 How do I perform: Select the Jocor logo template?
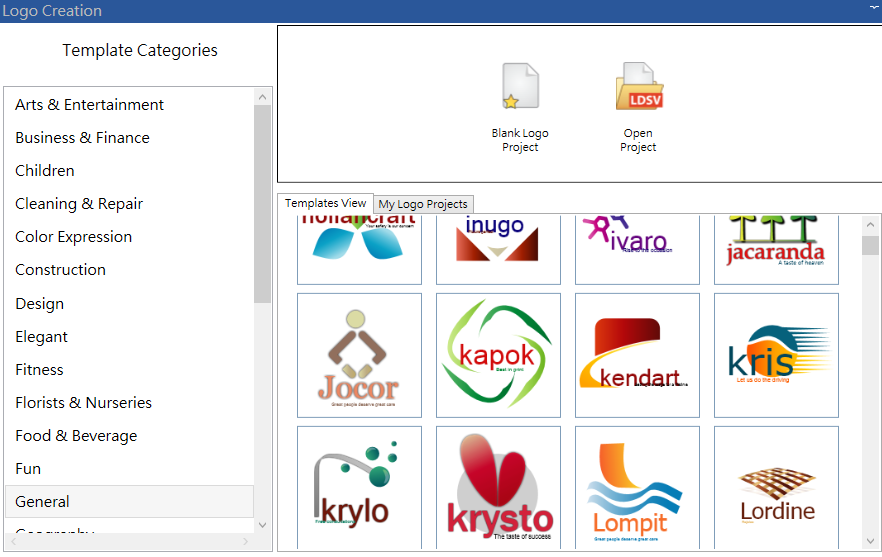coord(359,355)
